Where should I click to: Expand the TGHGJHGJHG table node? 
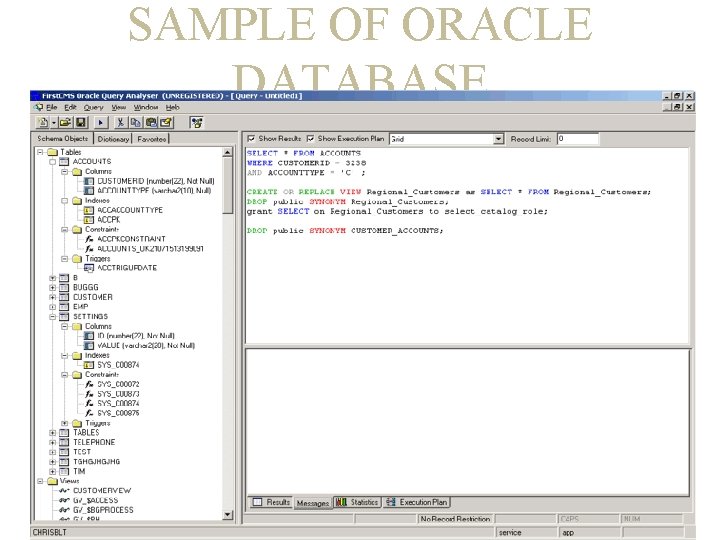click(x=52, y=461)
